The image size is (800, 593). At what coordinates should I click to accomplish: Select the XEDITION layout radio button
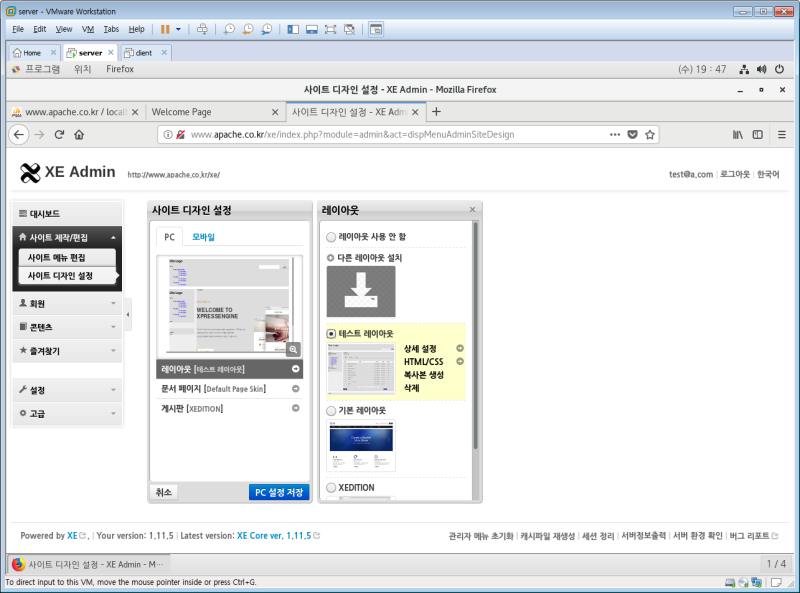(x=331, y=488)
